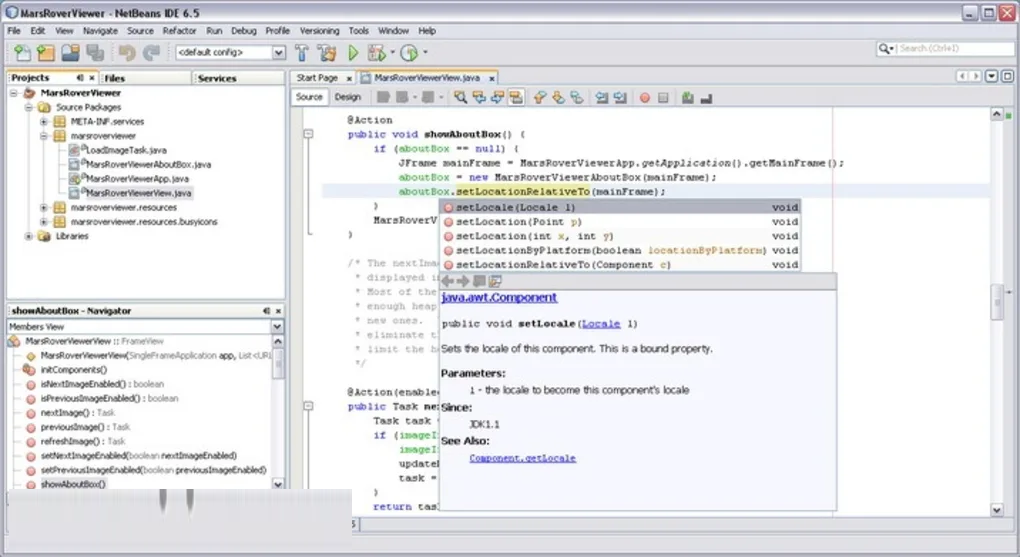Open Members View combo box
This screenshot has height=557, width=1020.
tap(146, 326)
